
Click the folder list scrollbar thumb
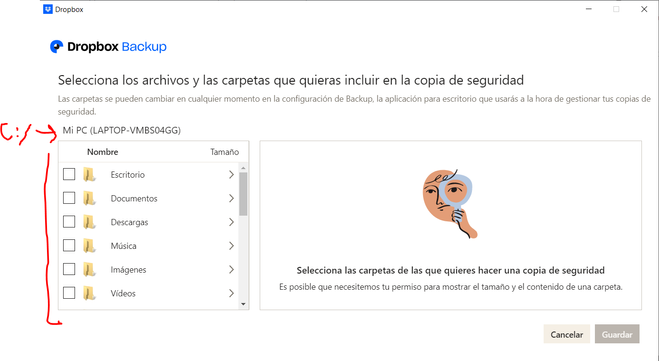(x=243, y=194)
